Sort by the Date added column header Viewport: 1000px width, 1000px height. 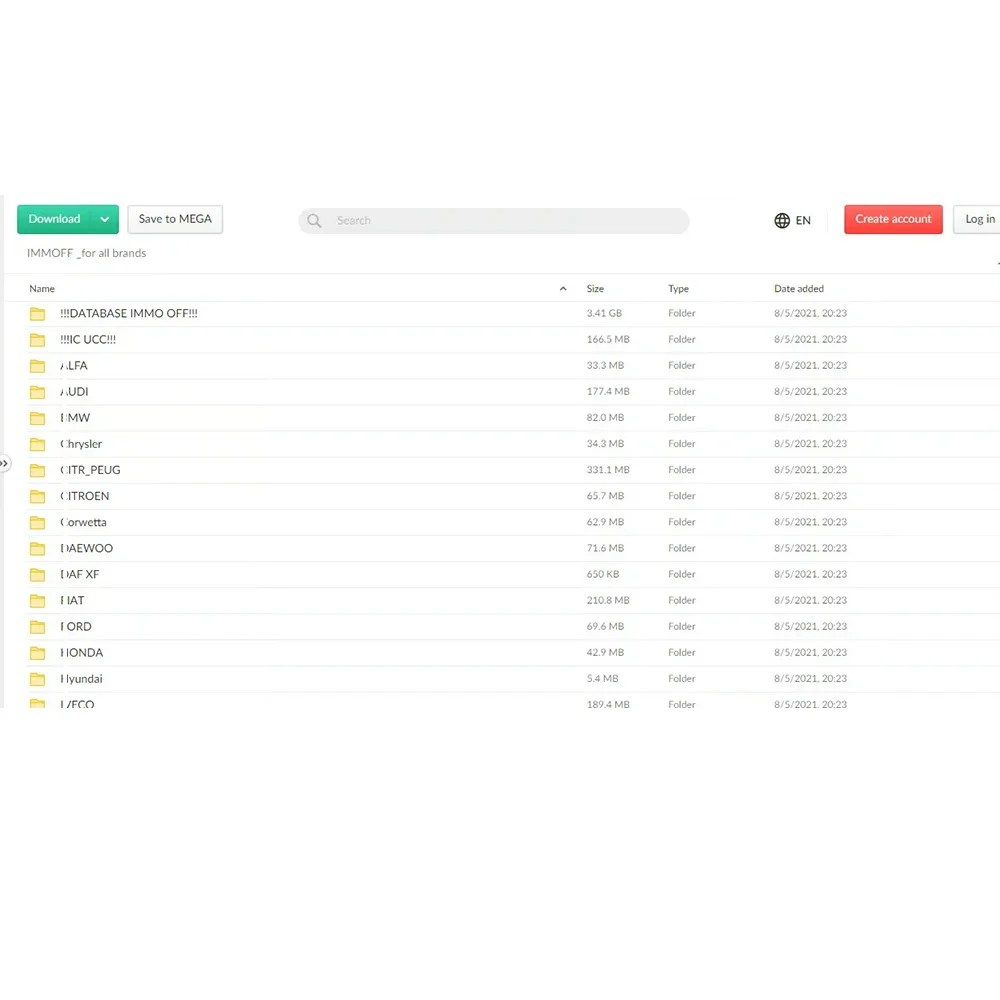(799, 289)
